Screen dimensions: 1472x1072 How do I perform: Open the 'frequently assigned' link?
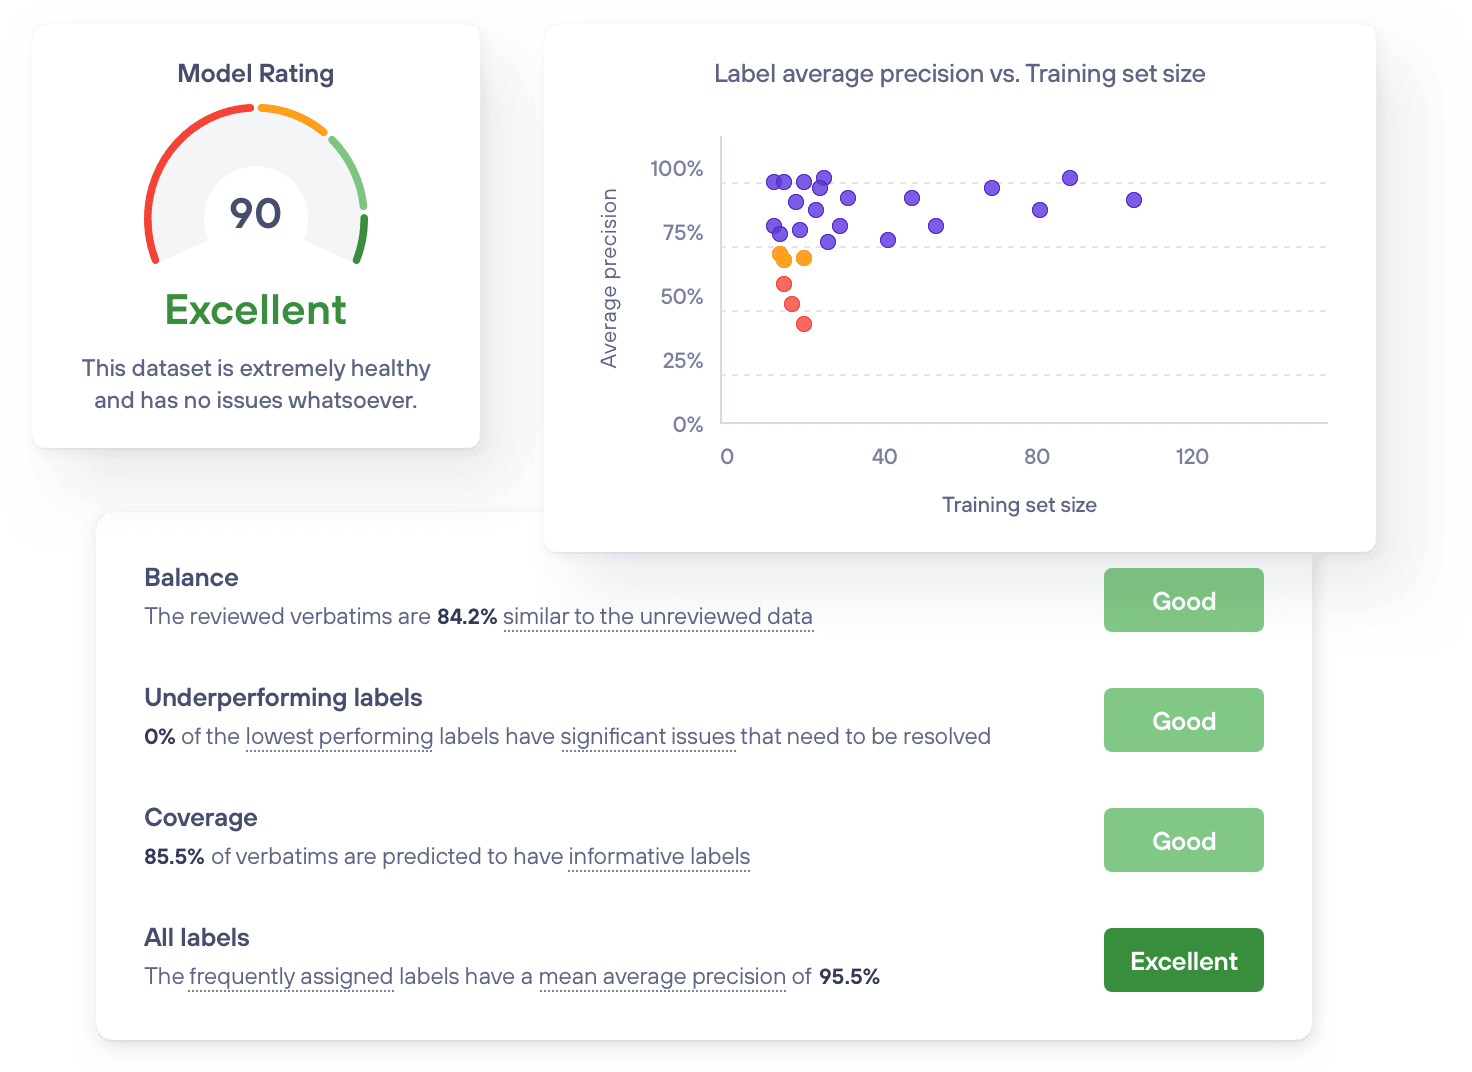291,977
